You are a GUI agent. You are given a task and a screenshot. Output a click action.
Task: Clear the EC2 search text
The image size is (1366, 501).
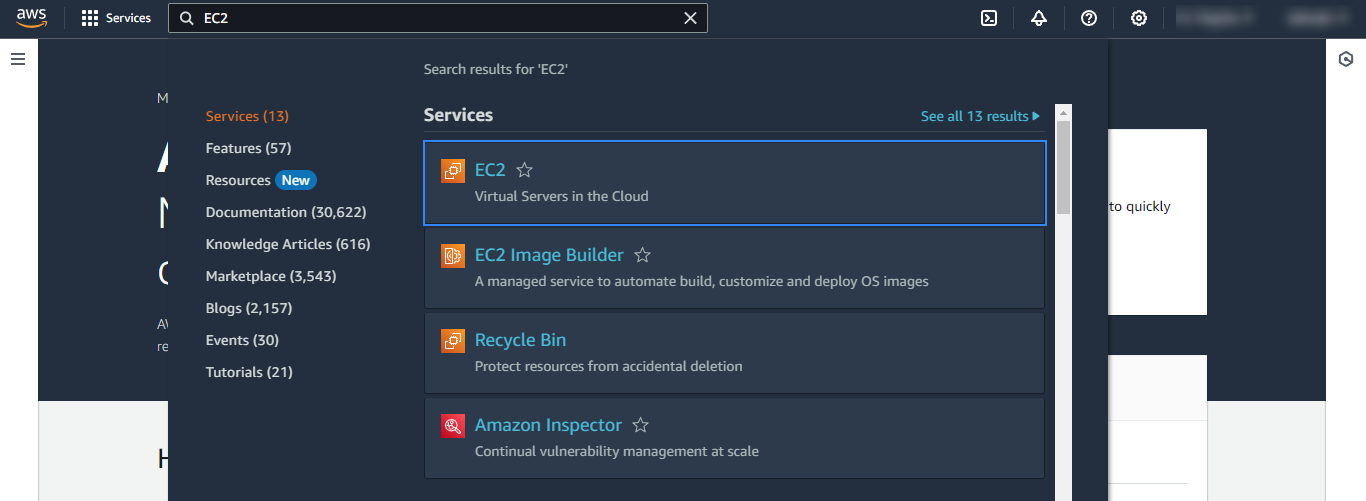click(690, 18)
